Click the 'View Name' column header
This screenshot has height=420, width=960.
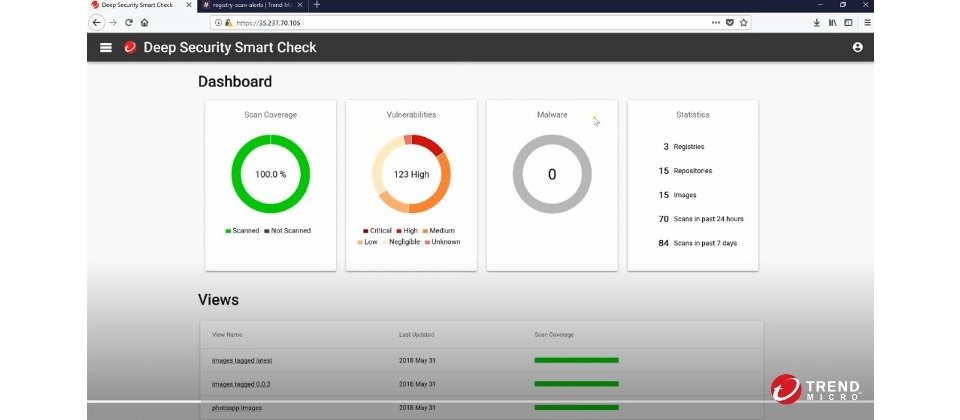point(227,335)
